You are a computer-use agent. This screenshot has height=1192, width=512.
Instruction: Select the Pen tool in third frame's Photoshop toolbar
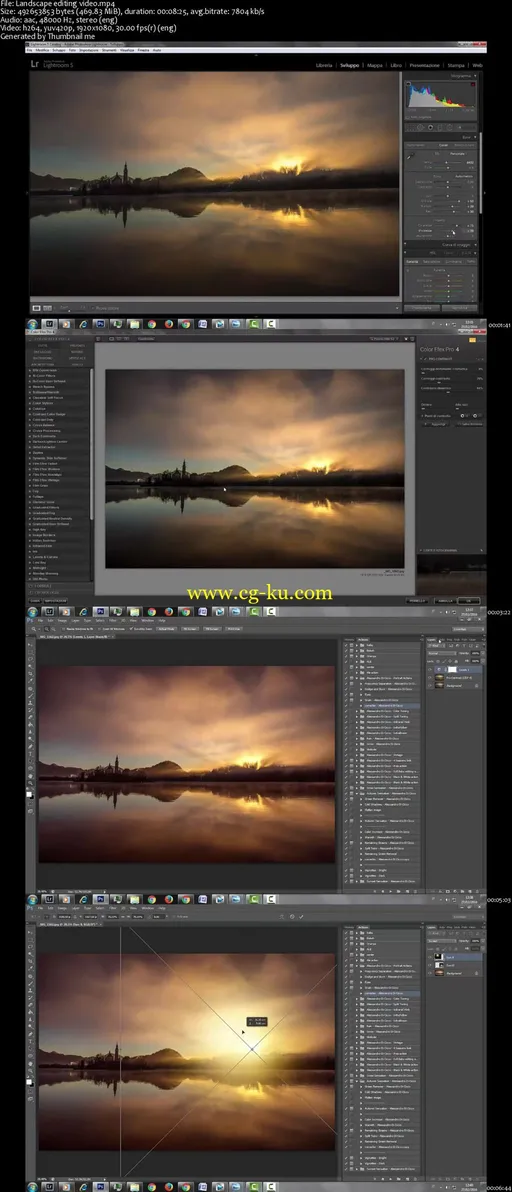click(x=30, y=747)
